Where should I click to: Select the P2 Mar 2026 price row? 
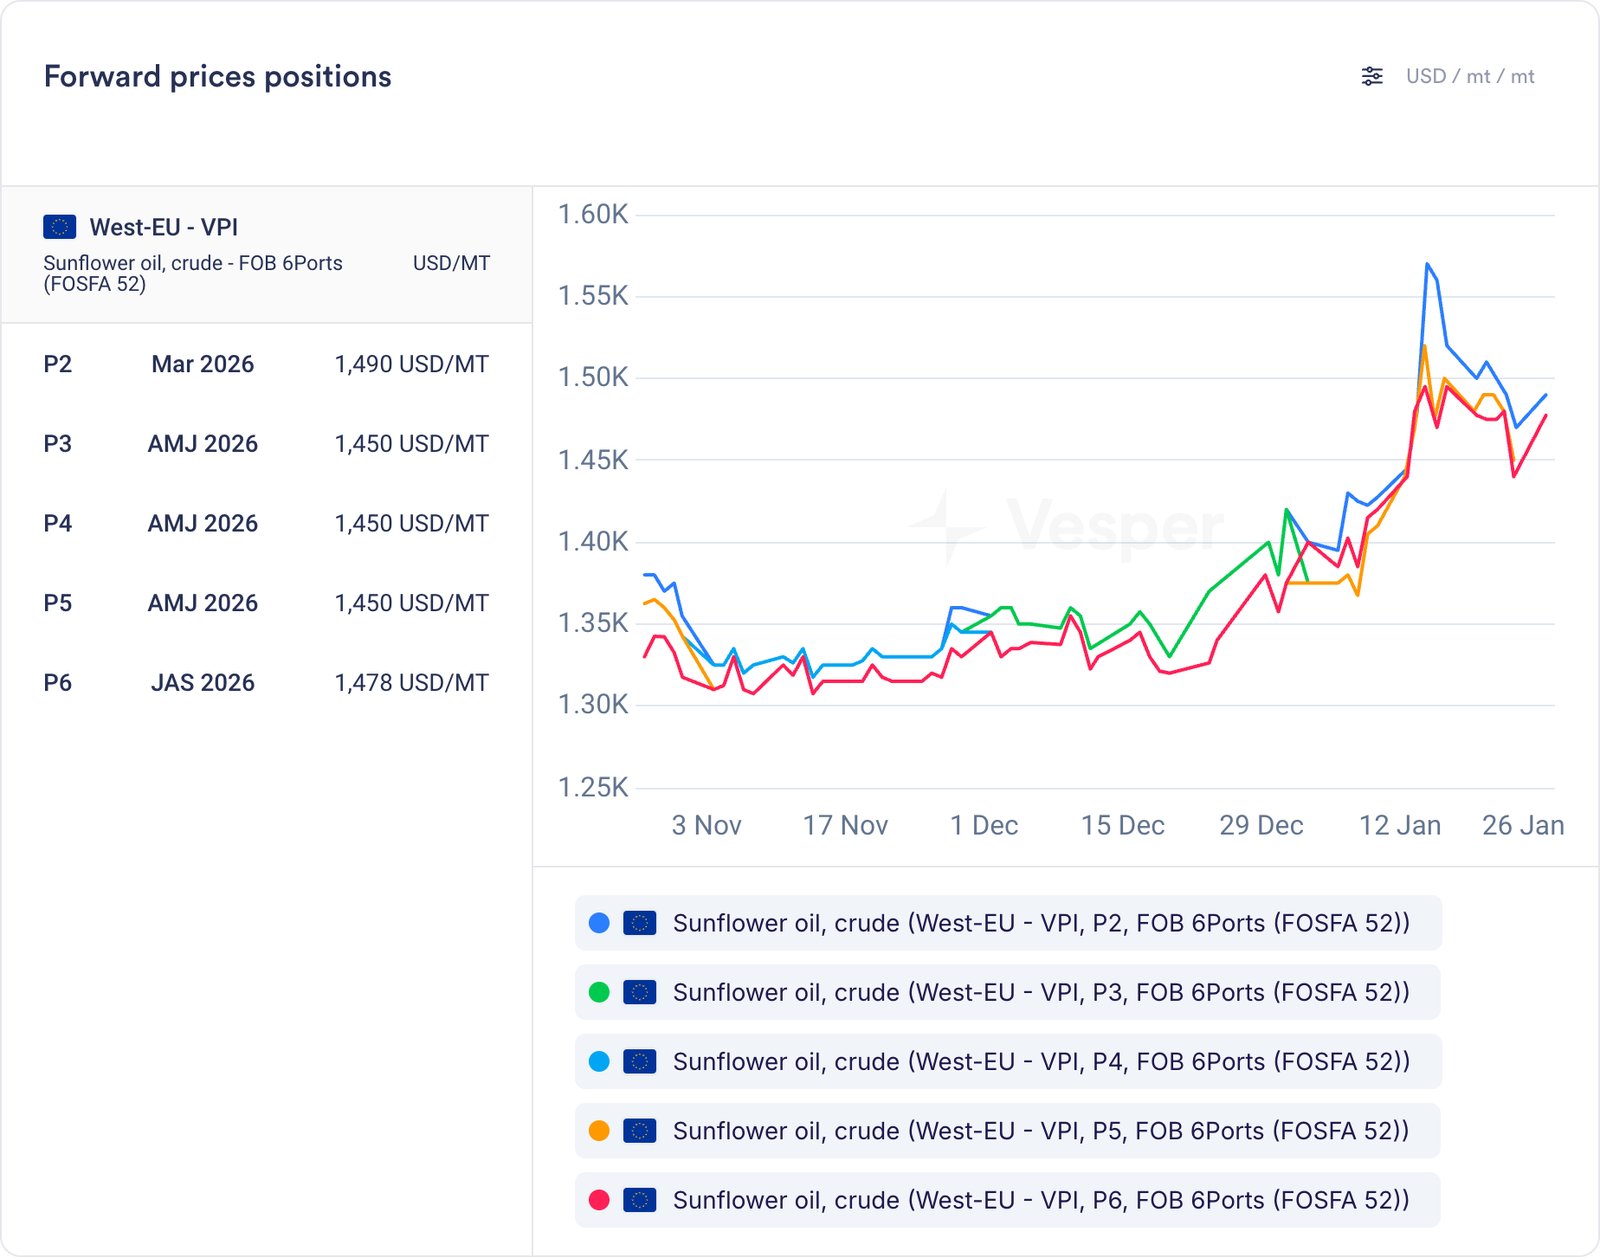266,364
